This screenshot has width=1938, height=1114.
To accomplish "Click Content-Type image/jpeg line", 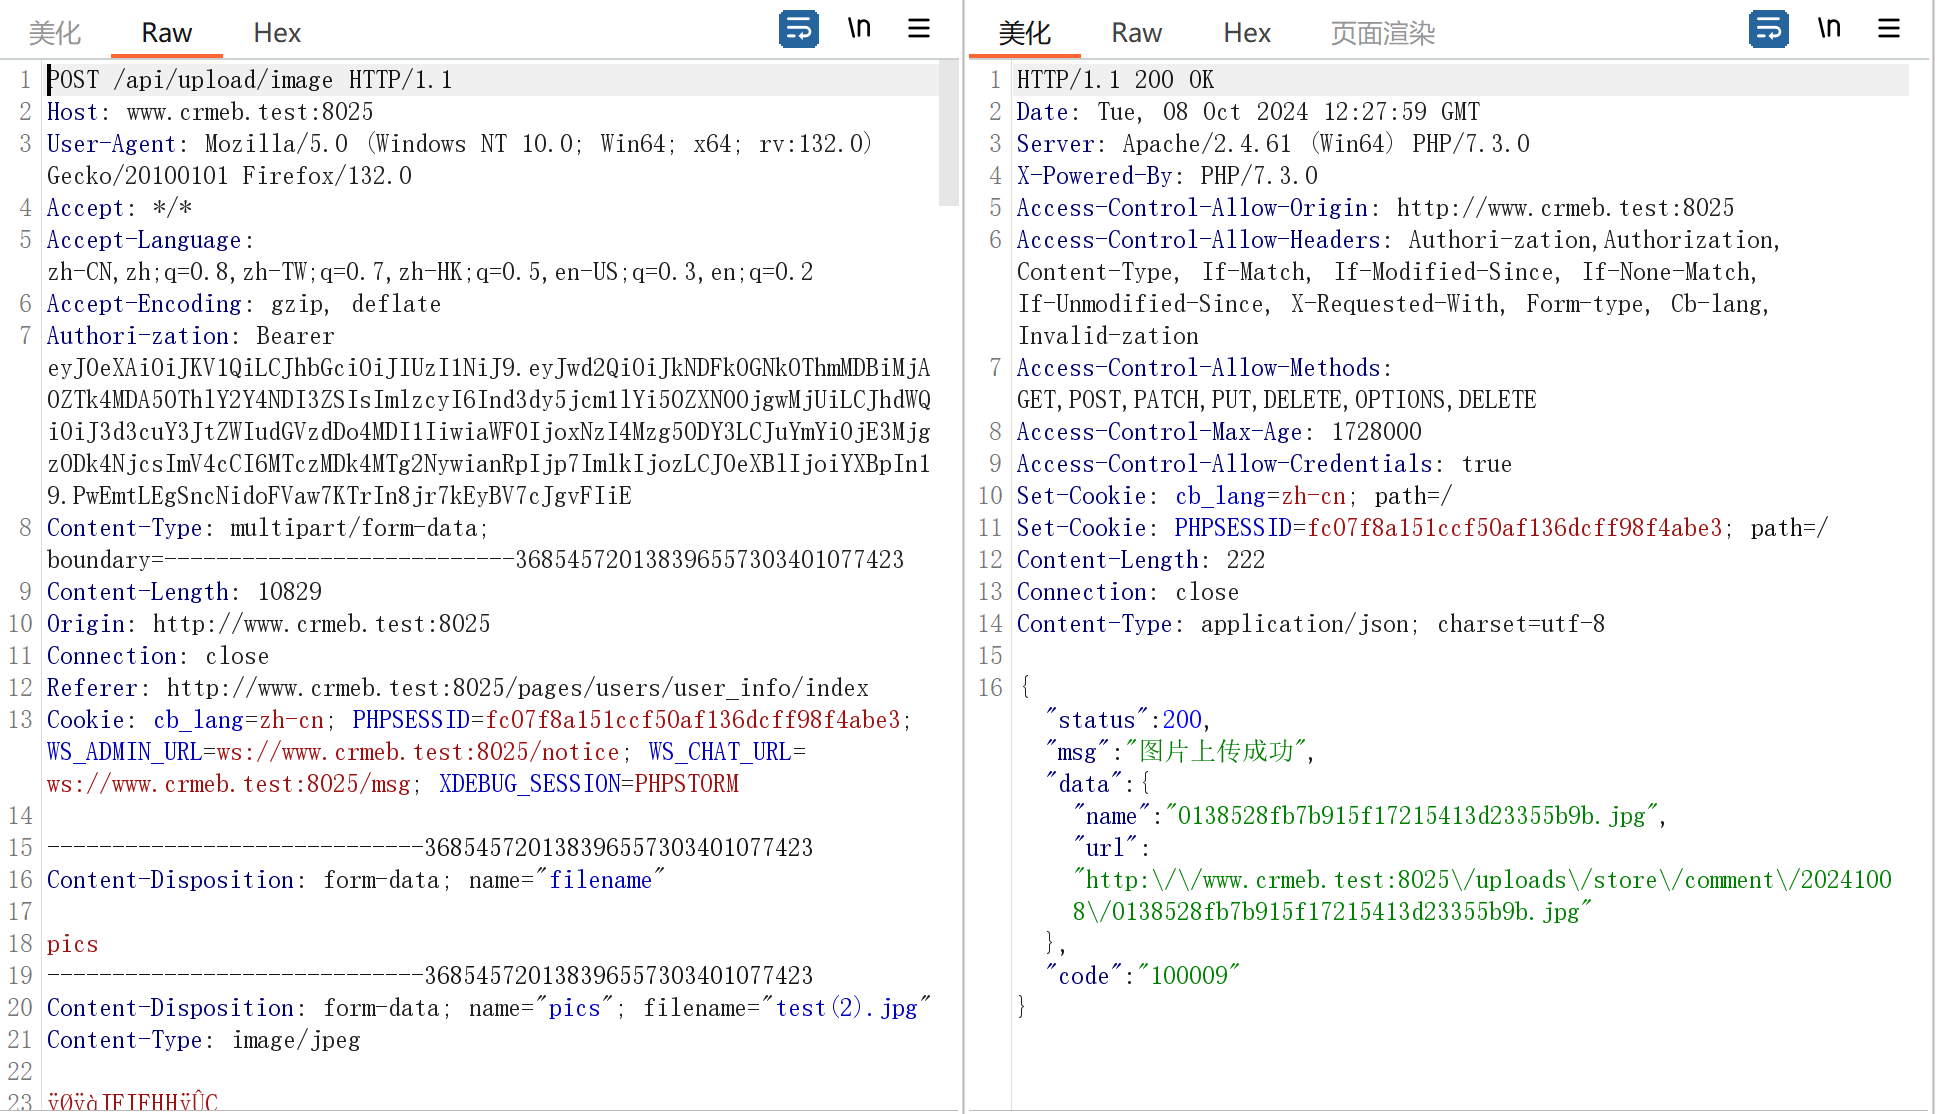I will click(x=203, y=1040).
